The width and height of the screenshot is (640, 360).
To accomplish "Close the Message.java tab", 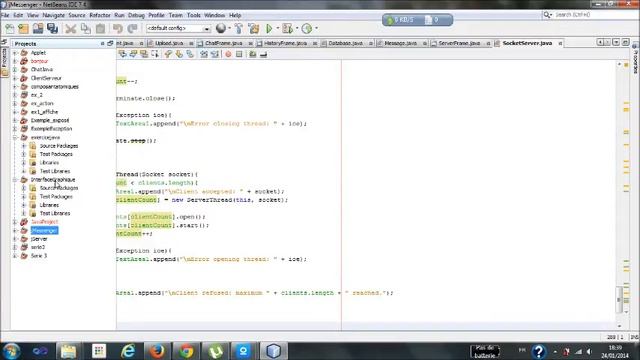I will (x=425, y=43).
